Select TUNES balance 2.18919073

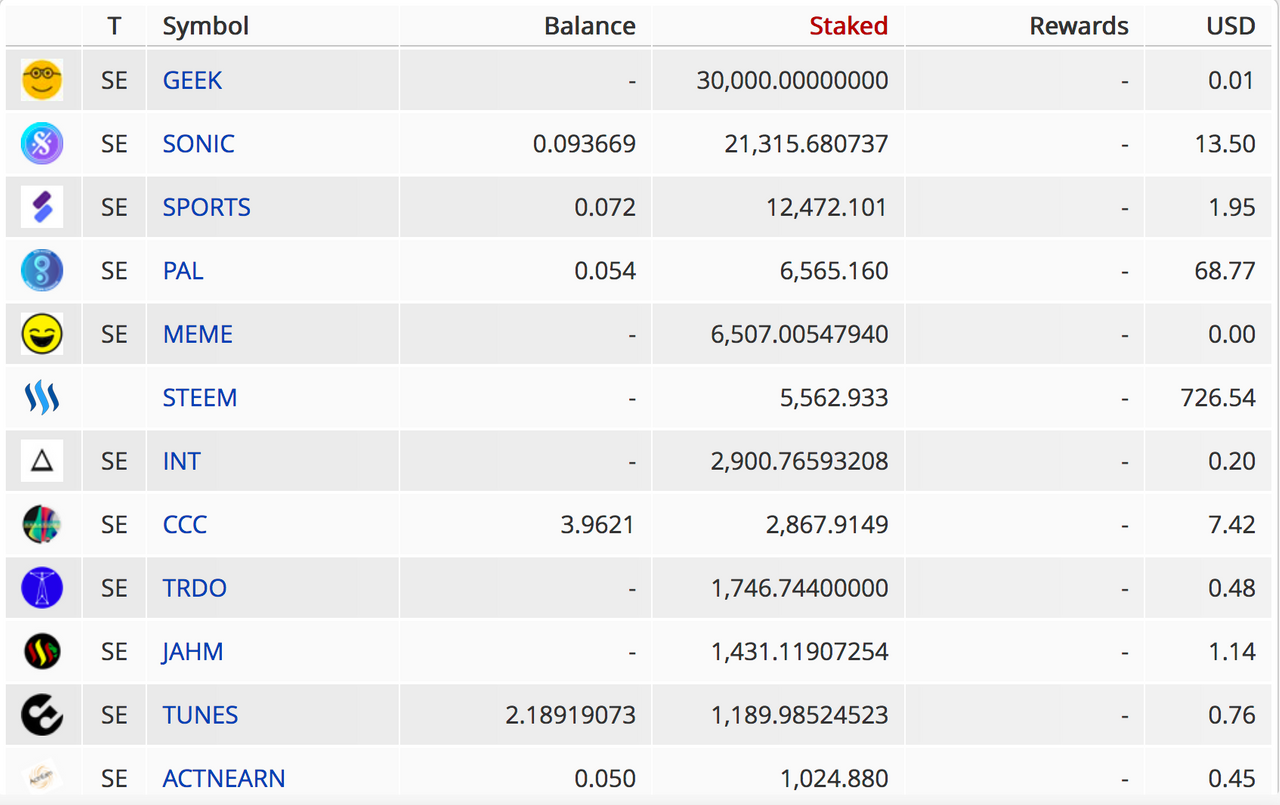click(570, 715)
